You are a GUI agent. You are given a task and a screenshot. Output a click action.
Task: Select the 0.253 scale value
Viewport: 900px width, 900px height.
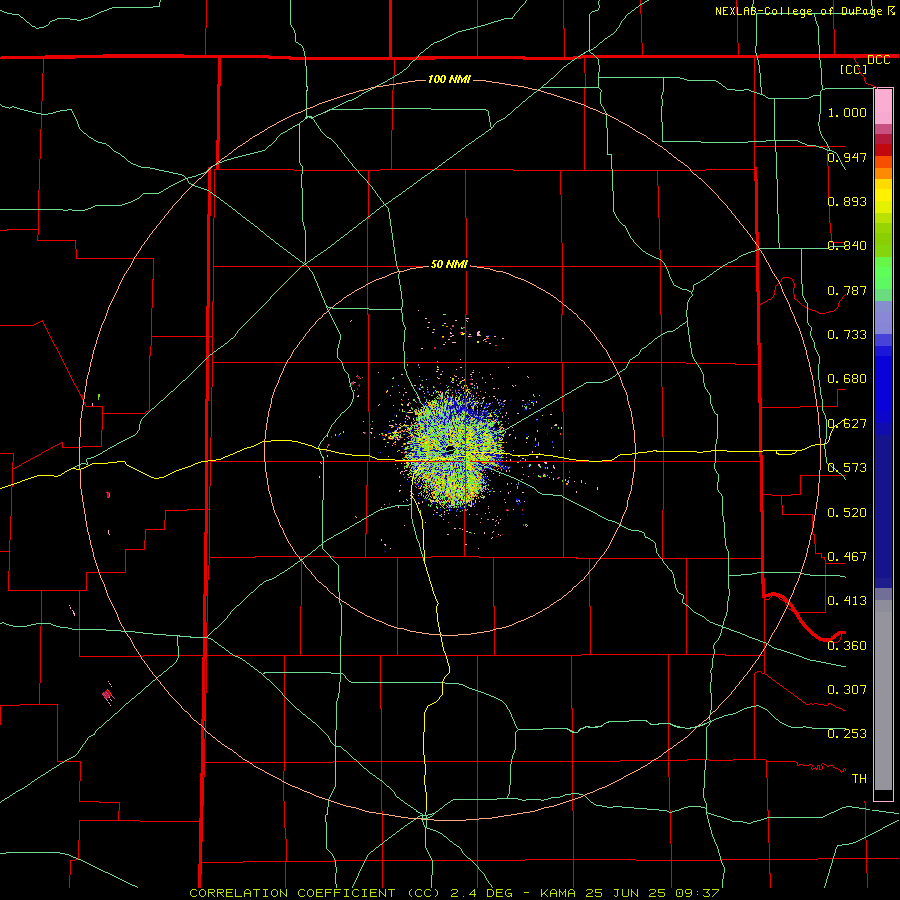pyautogui.click(x=847, y=734)
